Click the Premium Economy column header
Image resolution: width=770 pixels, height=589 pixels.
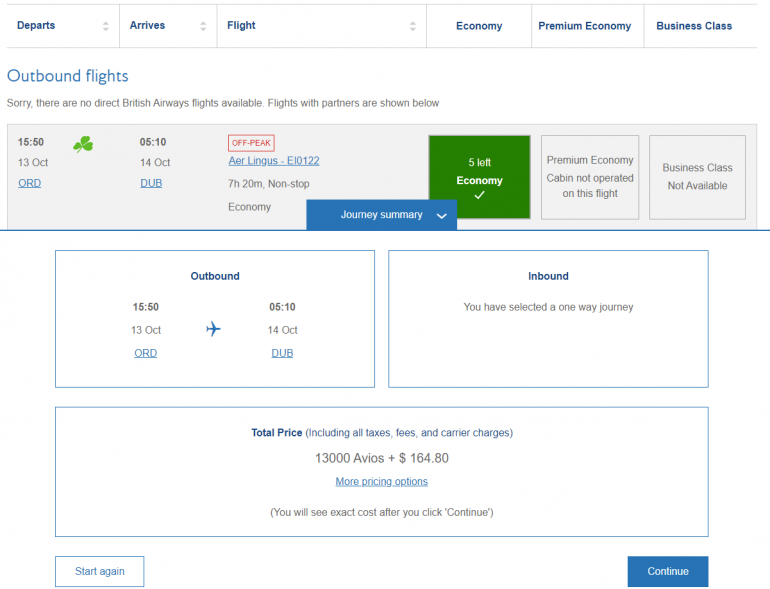[584, 26]
